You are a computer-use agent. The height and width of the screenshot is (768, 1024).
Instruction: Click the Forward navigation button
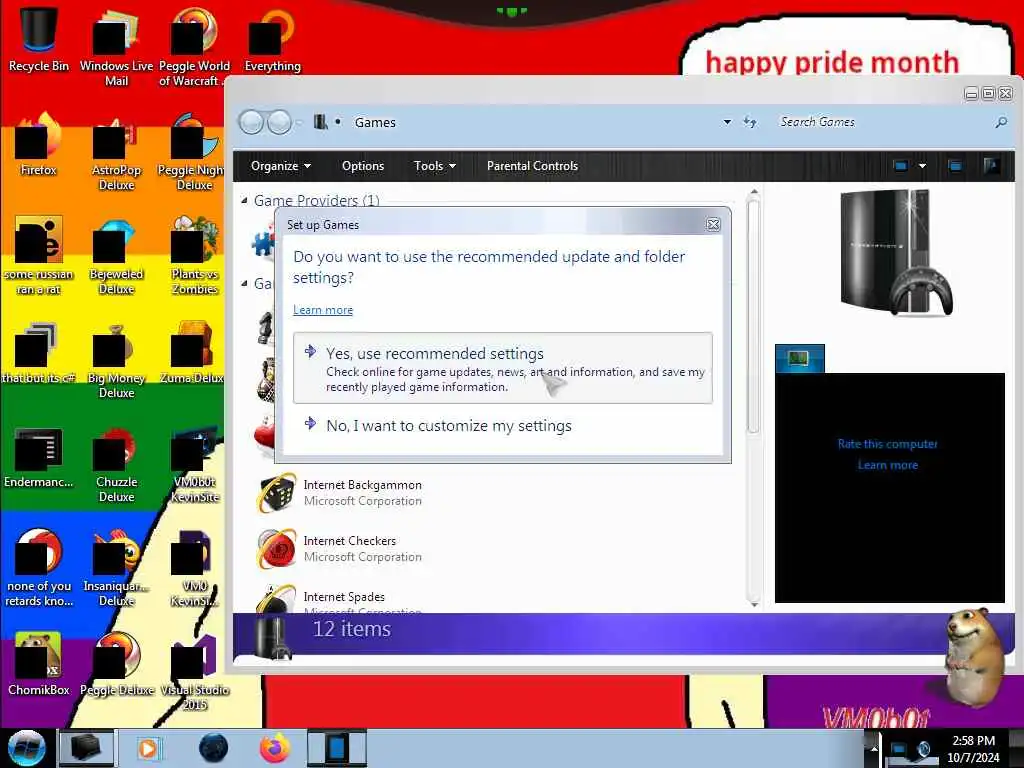[x=280, y=122]
